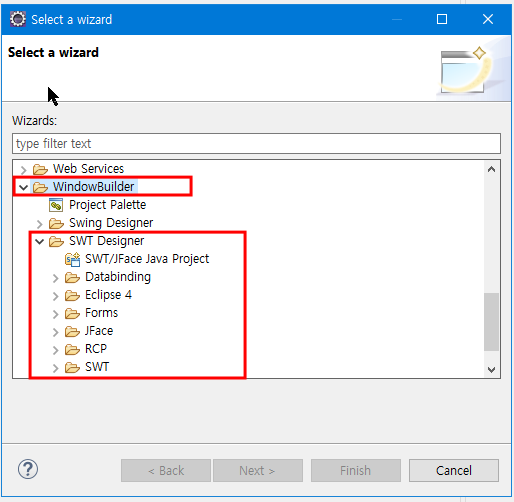Viewport: 514px width, 502px height.
Task: Select the Project Palette entry text
Action: (107, 205)
